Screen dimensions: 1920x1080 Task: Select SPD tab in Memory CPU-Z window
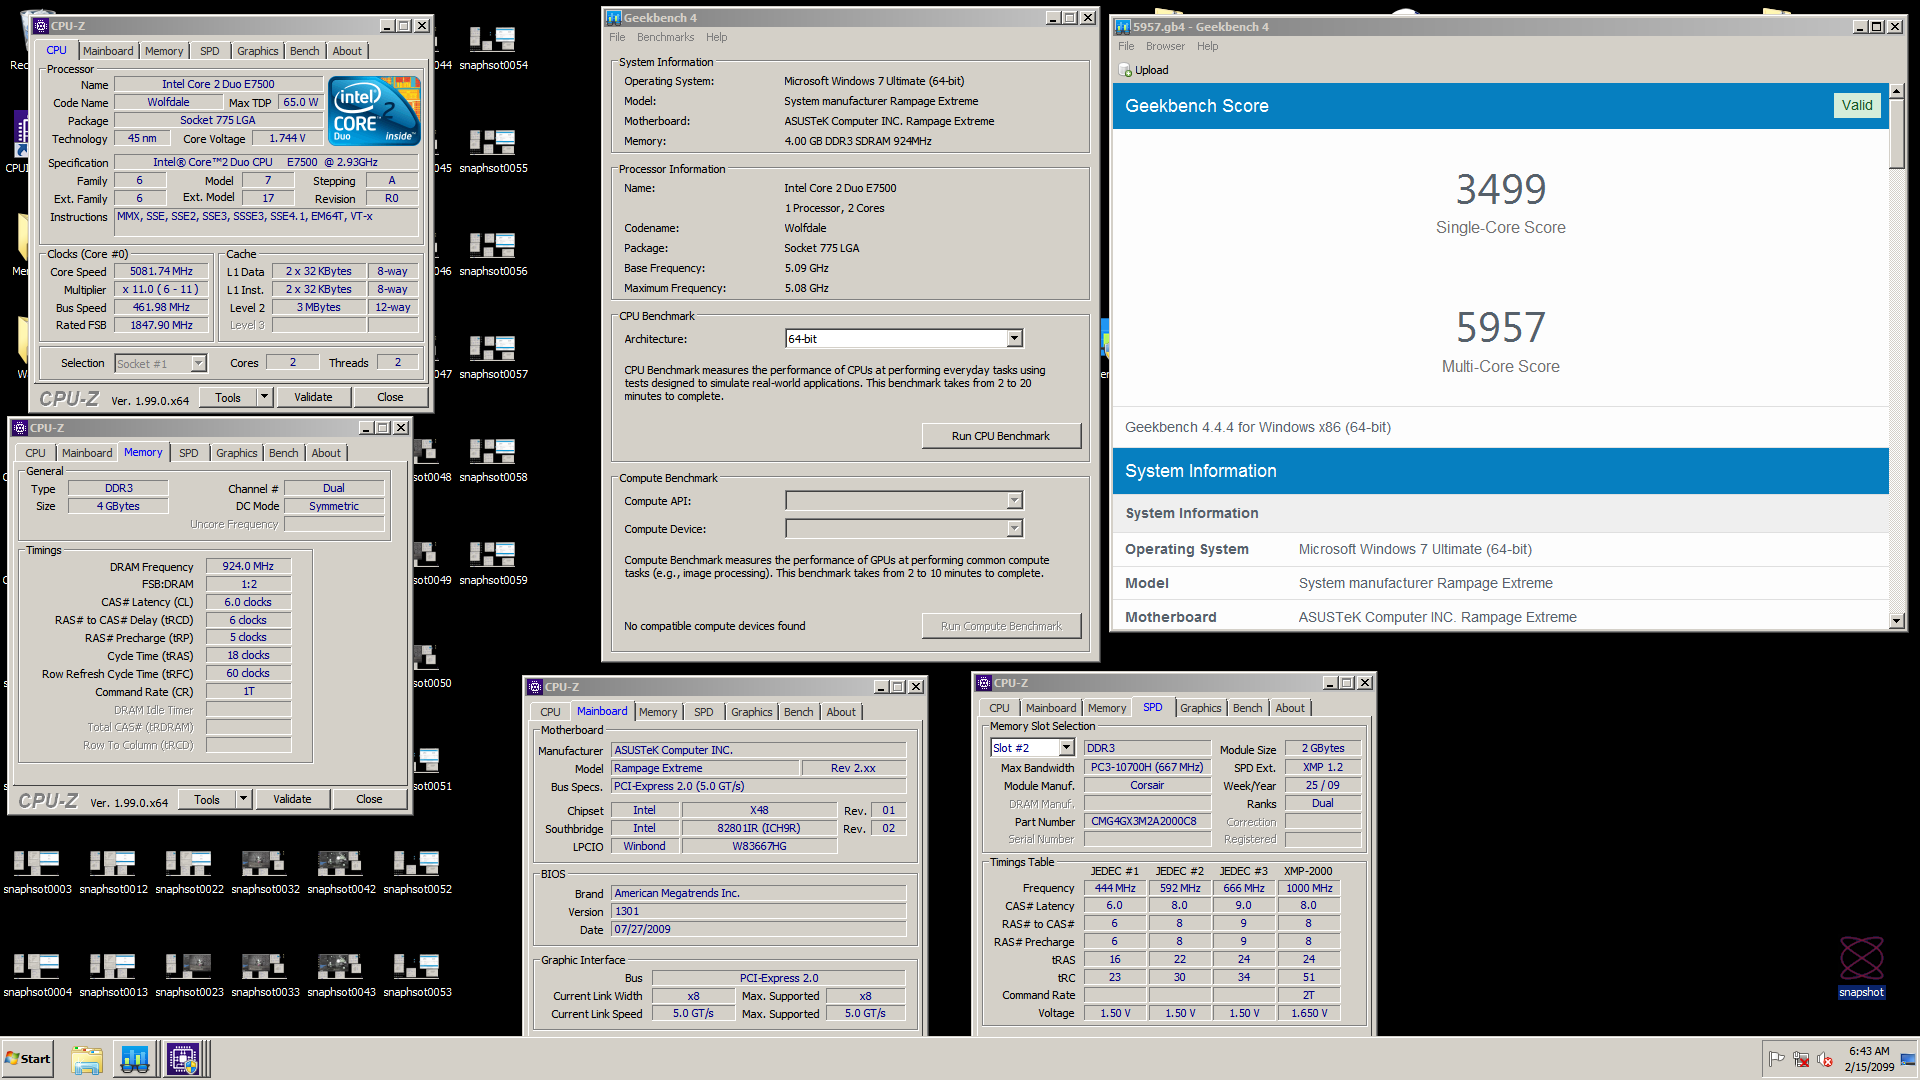click(189, 453)
